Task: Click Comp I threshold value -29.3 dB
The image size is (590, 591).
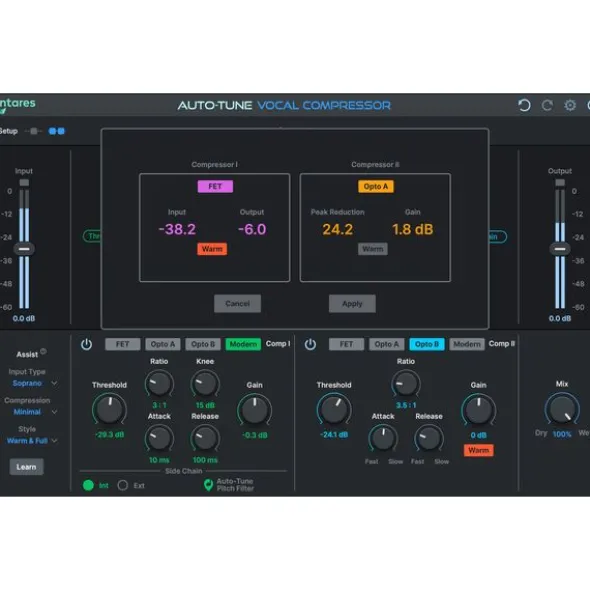Action: coord(109,435)
